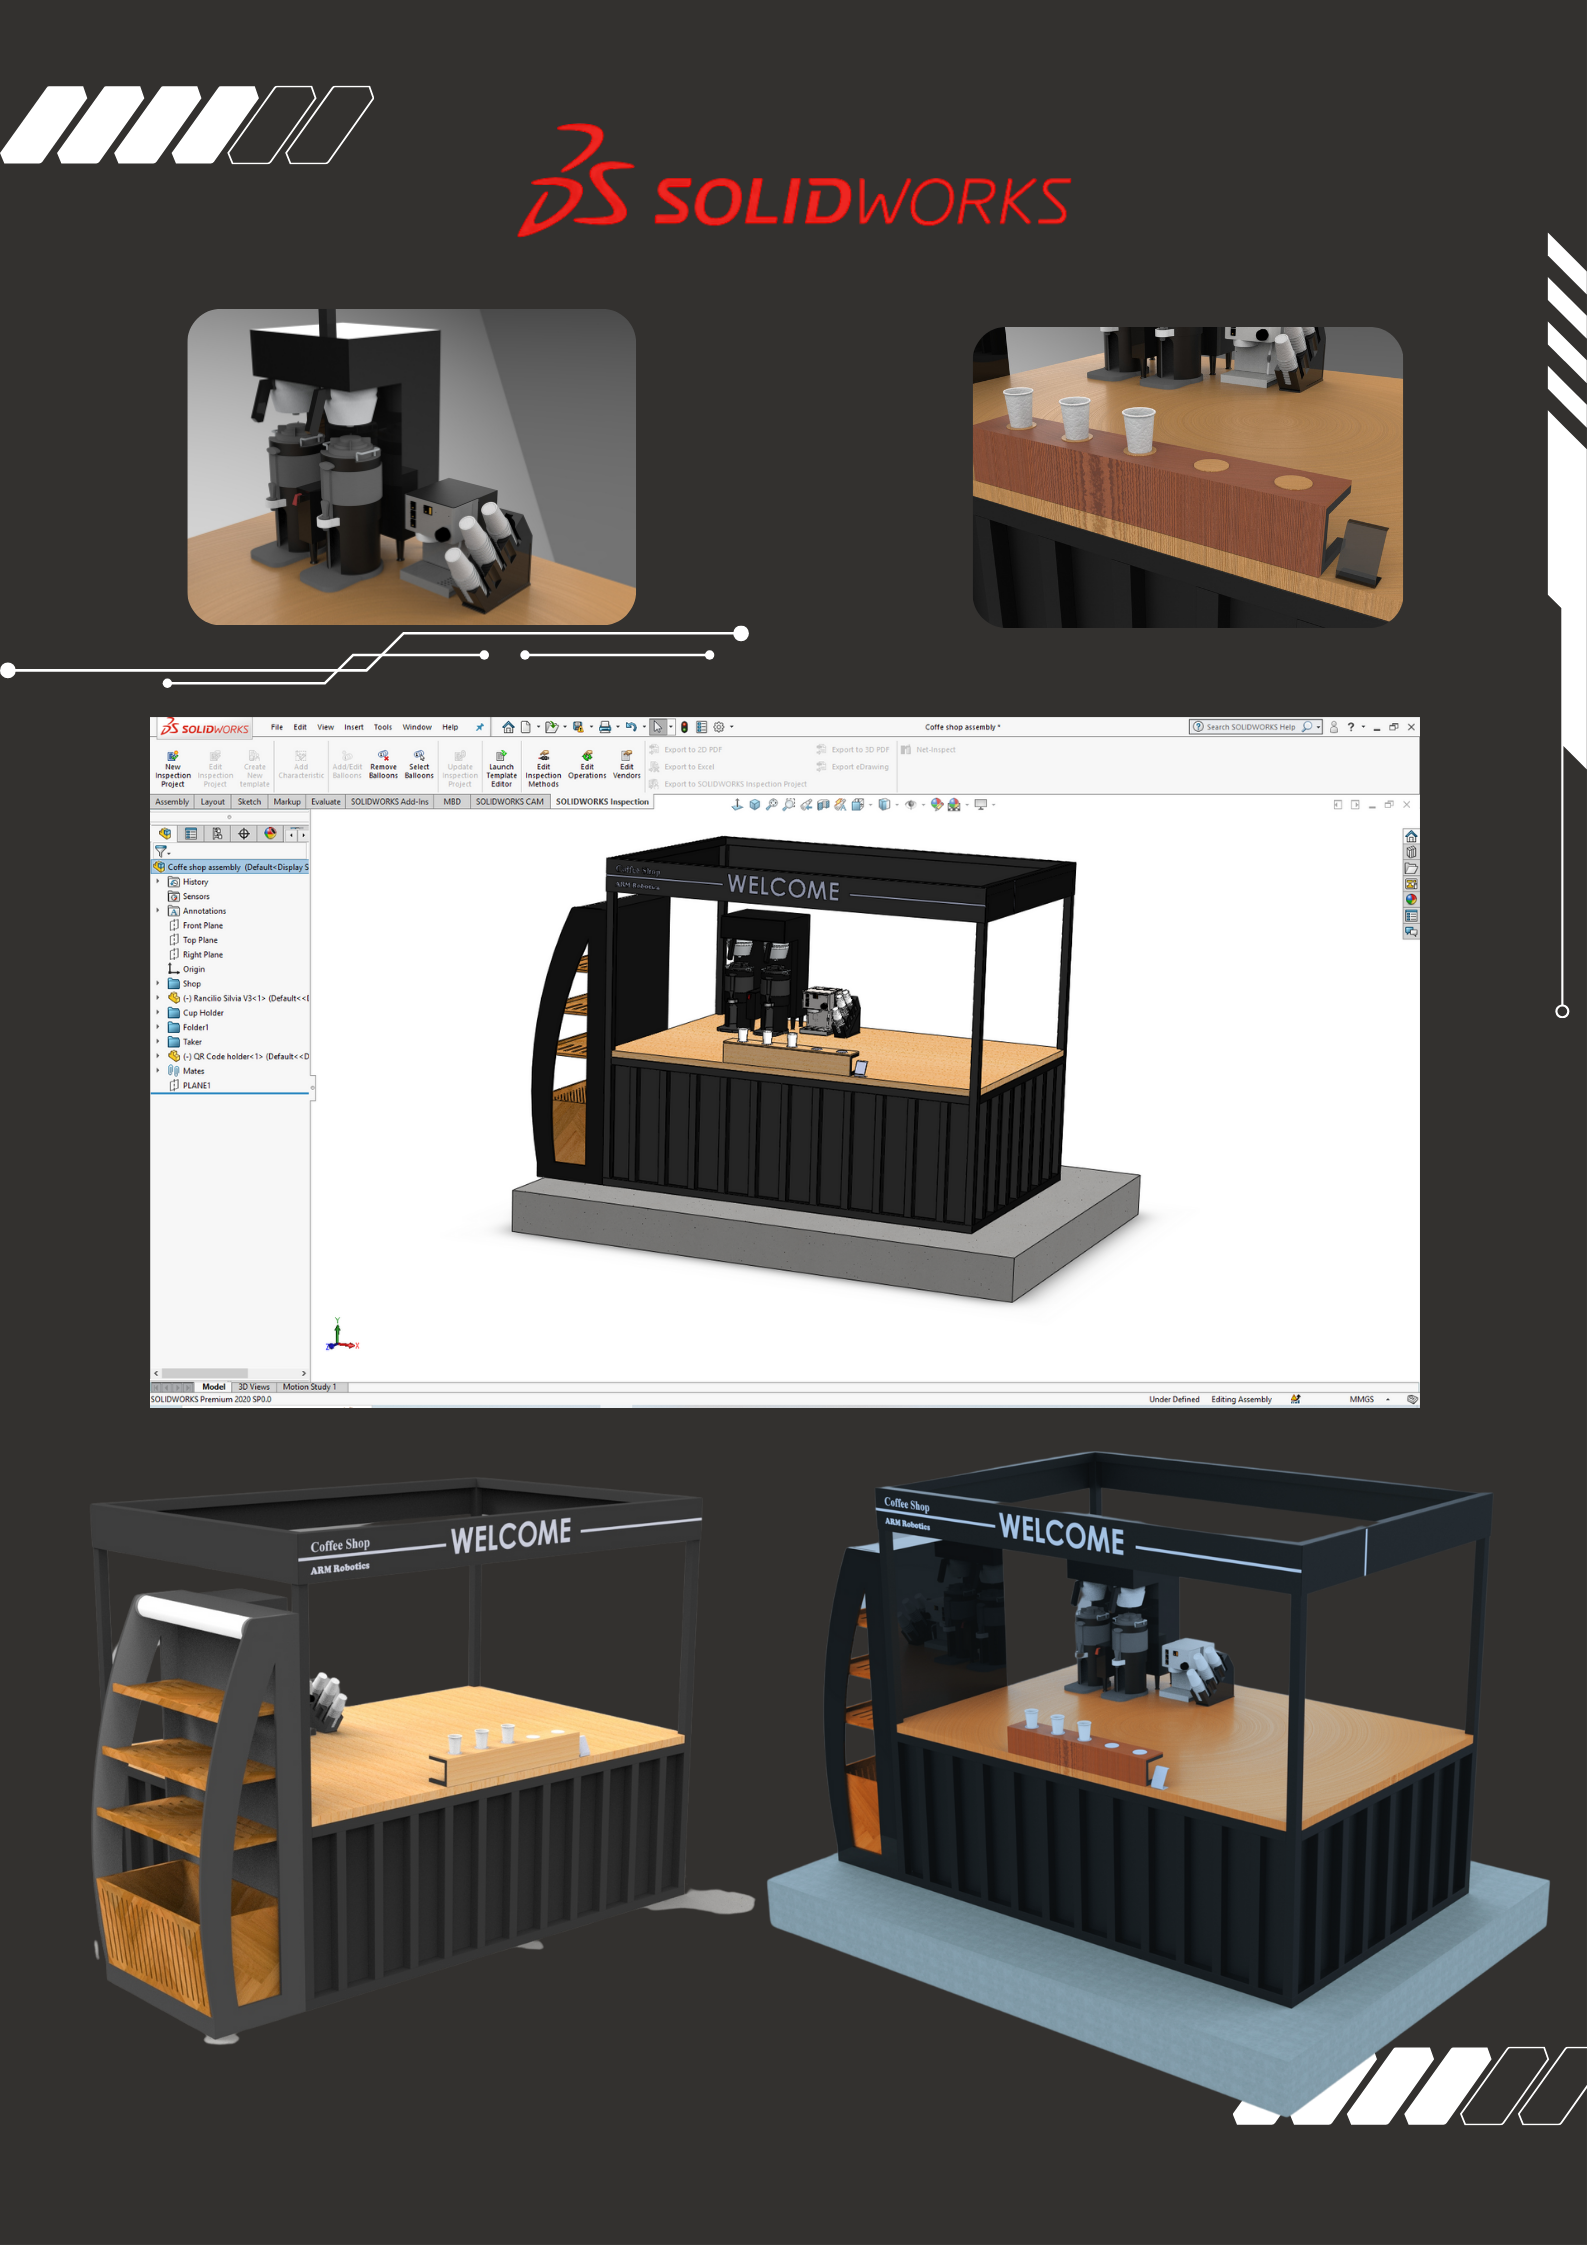Image resolution: width=1587 pixels, height=2245 pixels.
Task: Open Edit Inspection Methods
Action: coord(544,768)
